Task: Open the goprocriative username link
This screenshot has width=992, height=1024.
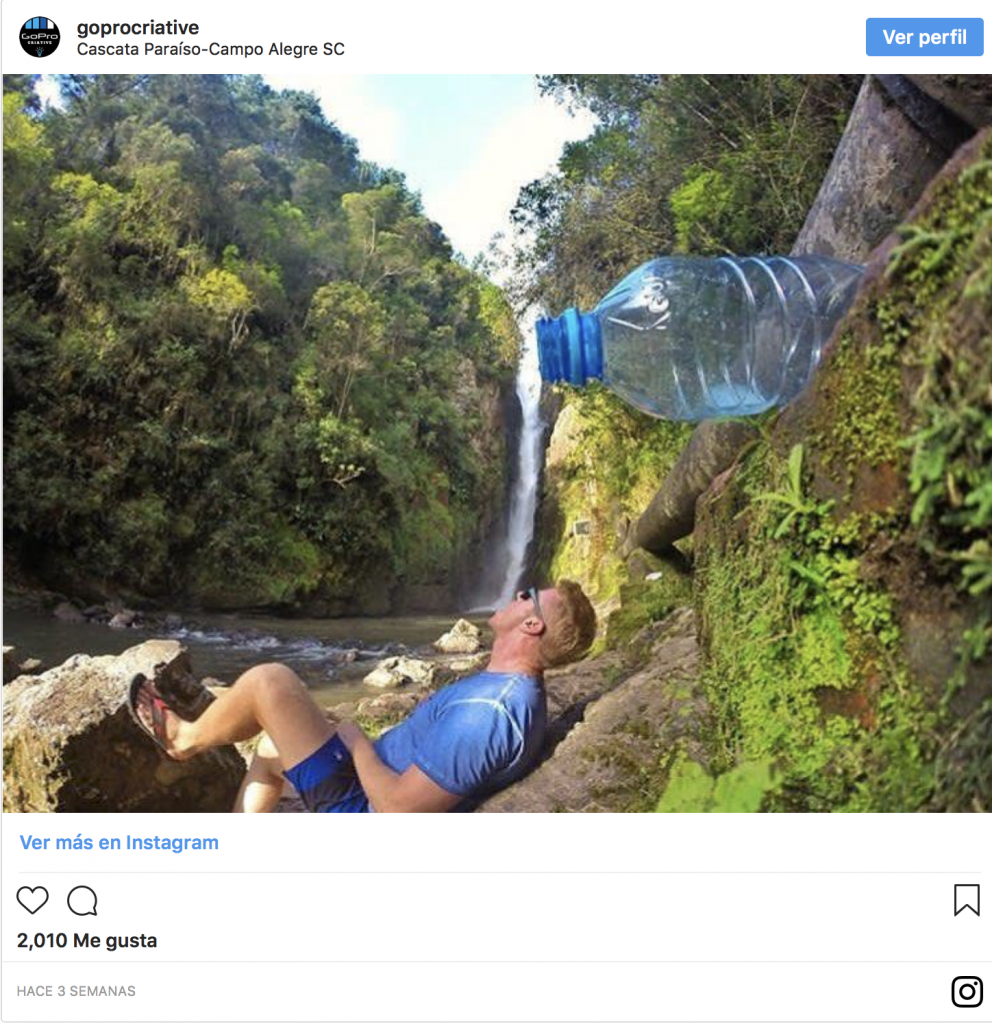Action: click(138, 27)
